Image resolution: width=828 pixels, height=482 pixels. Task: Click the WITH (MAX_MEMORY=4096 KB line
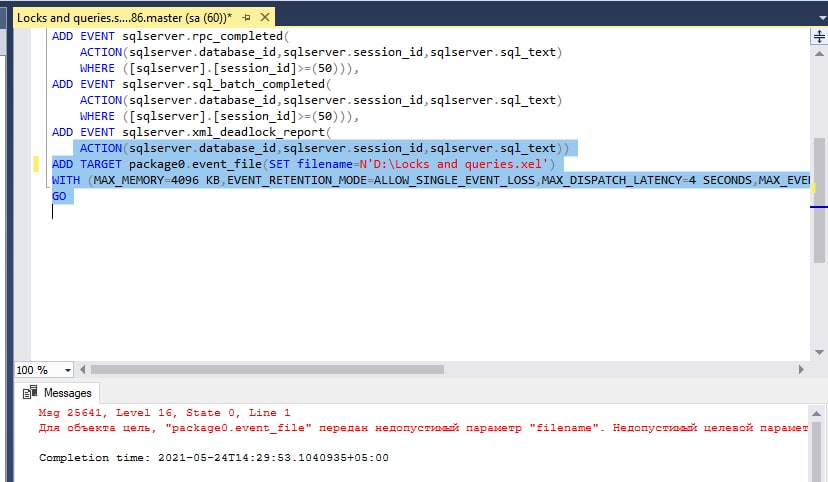coord(431,181)
